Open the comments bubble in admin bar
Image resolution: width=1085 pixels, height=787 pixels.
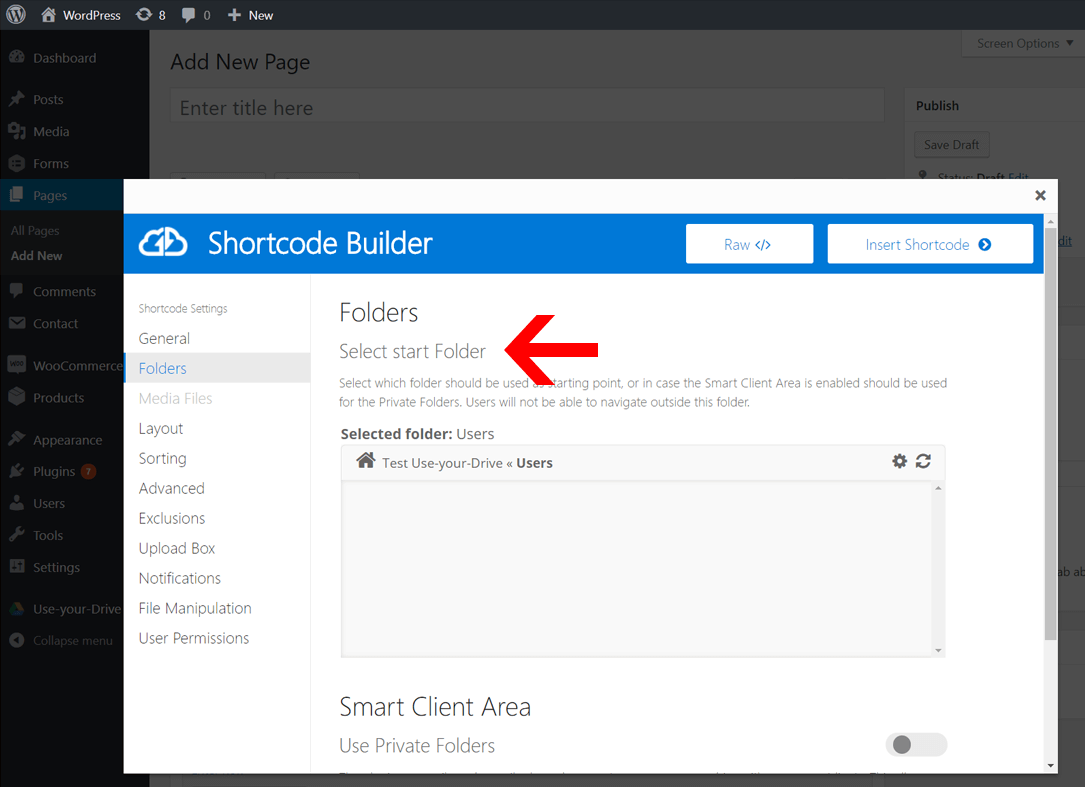pyautogui.click(x=196, y=15)
